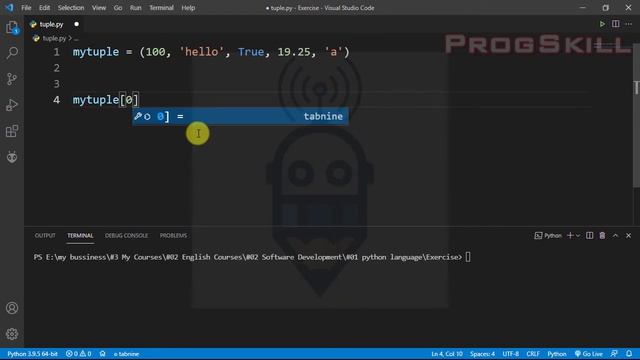Click the home icon in status bar
The image size is (640, 360).
click(102, 354)
